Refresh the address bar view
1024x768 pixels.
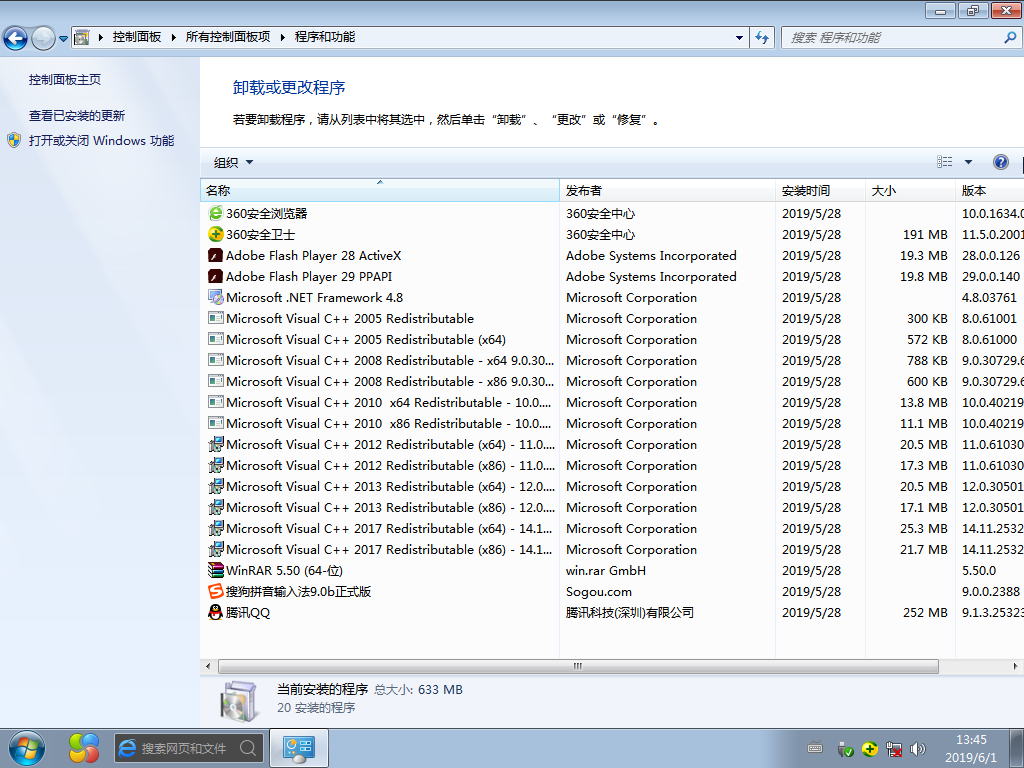click(x=761, y=37)
